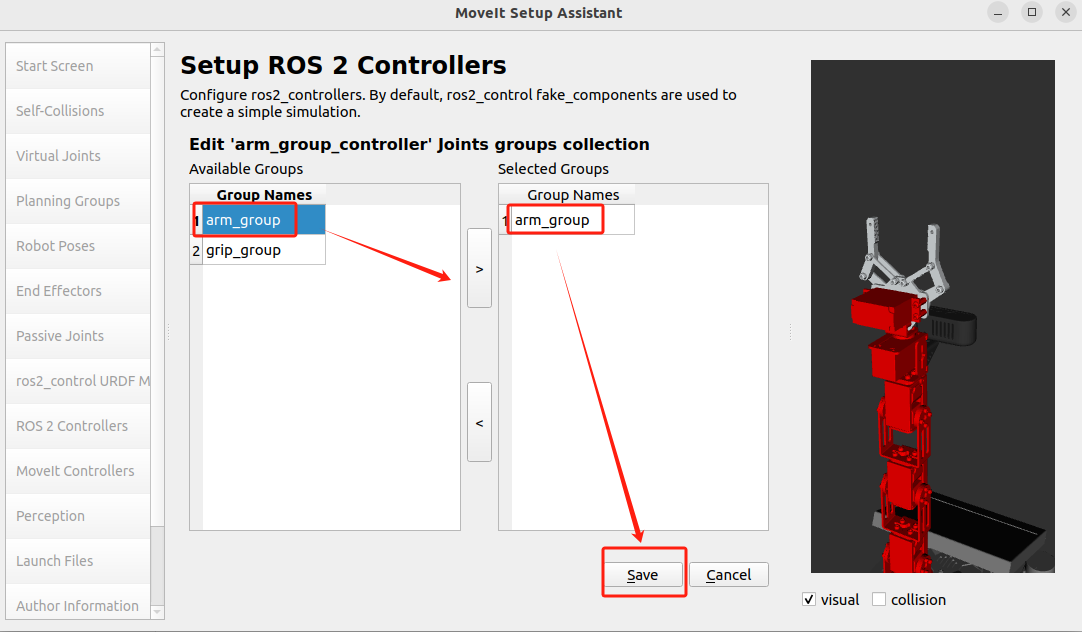The height and width of the screenshot is (632, 1082).
Task: Select Planning Groups in sidebar
Action: pos(78,201)
